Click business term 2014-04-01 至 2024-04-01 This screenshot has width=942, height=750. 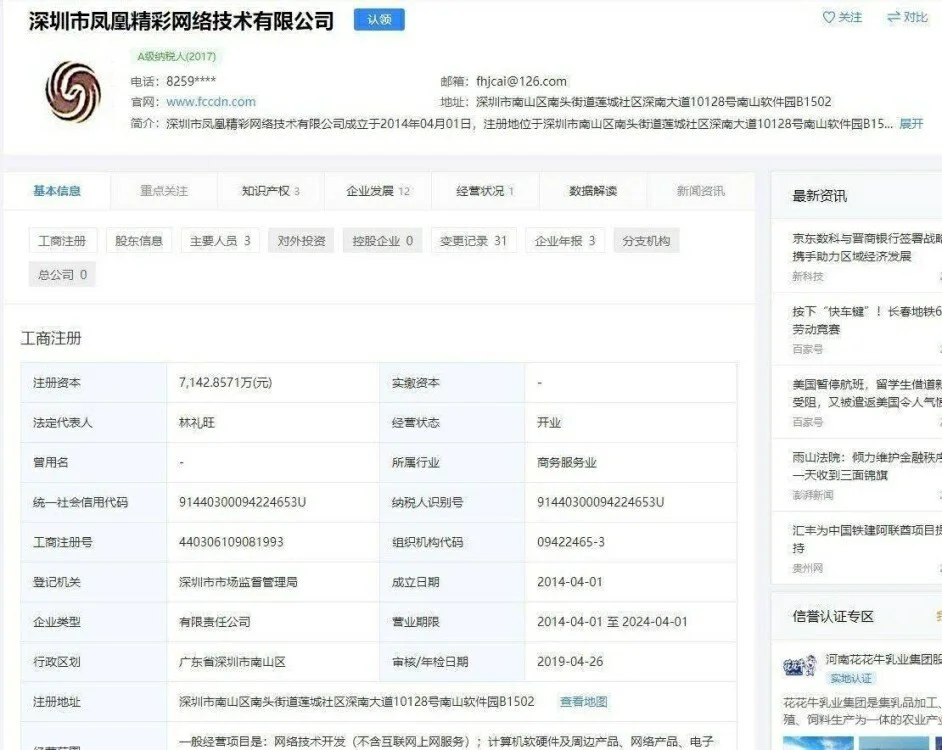coord(612,621)
